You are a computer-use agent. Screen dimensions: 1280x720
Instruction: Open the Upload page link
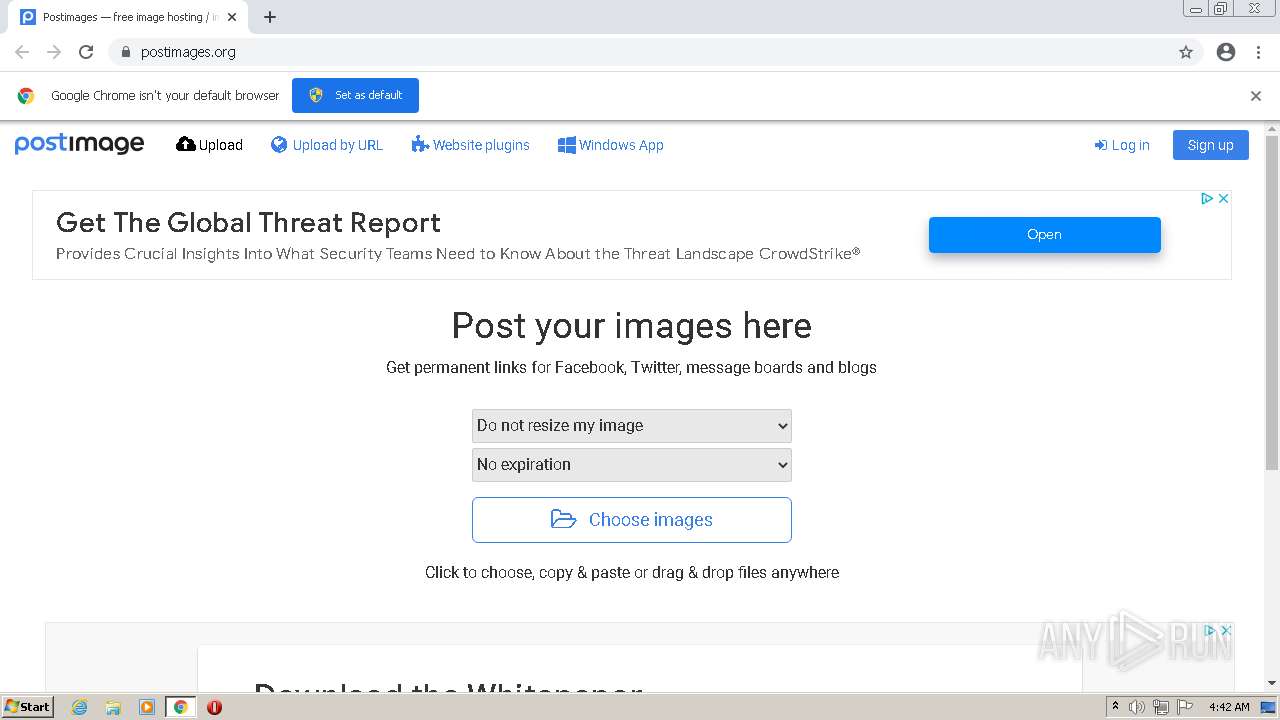tap(209, 145)
